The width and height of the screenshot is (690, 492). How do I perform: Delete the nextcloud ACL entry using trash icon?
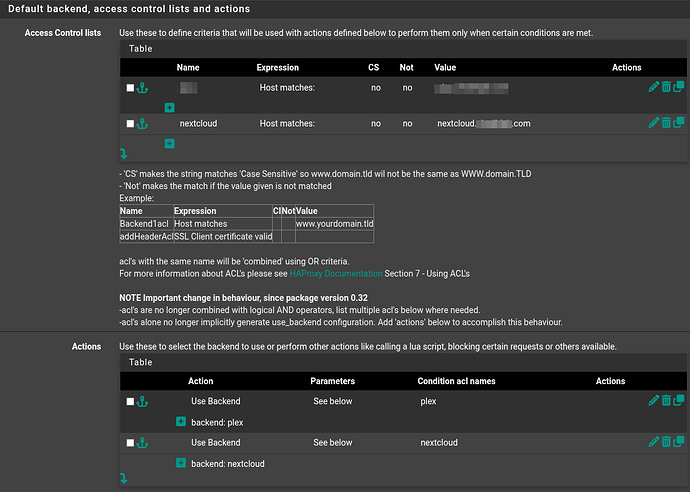(666, 123)
